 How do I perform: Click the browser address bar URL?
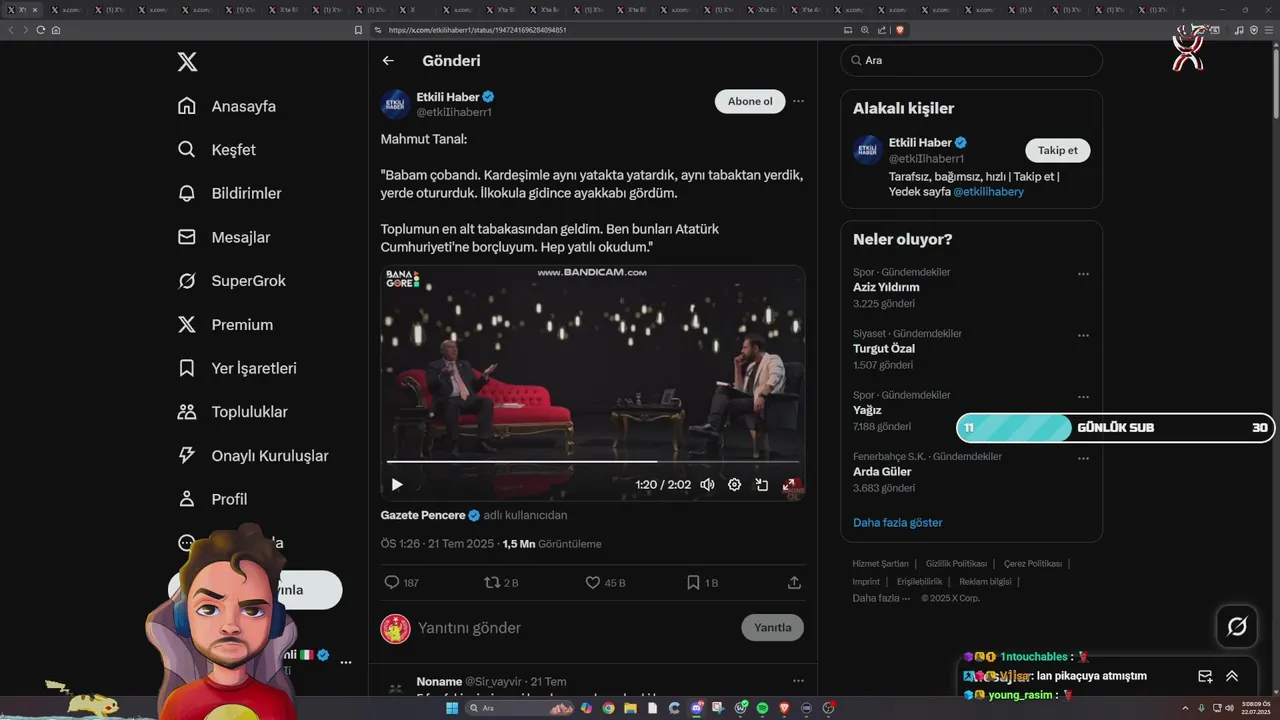(x=477, y=30)
